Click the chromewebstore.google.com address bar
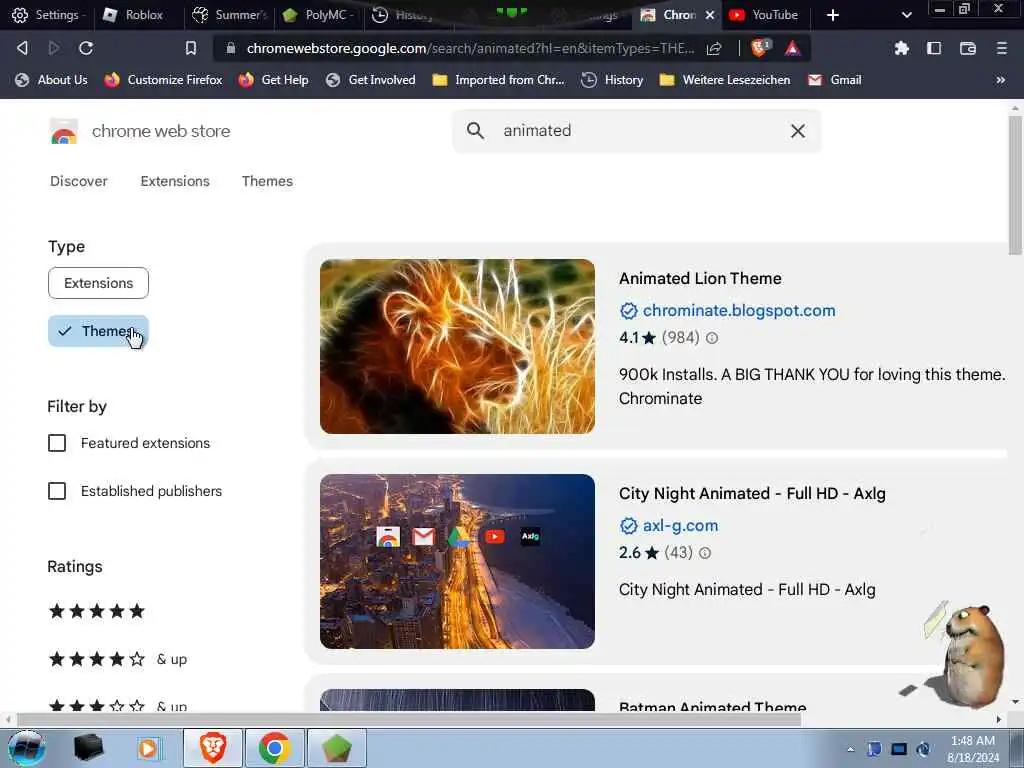The height and width of the screenshot is (768, 1024). tap(470, 48)
